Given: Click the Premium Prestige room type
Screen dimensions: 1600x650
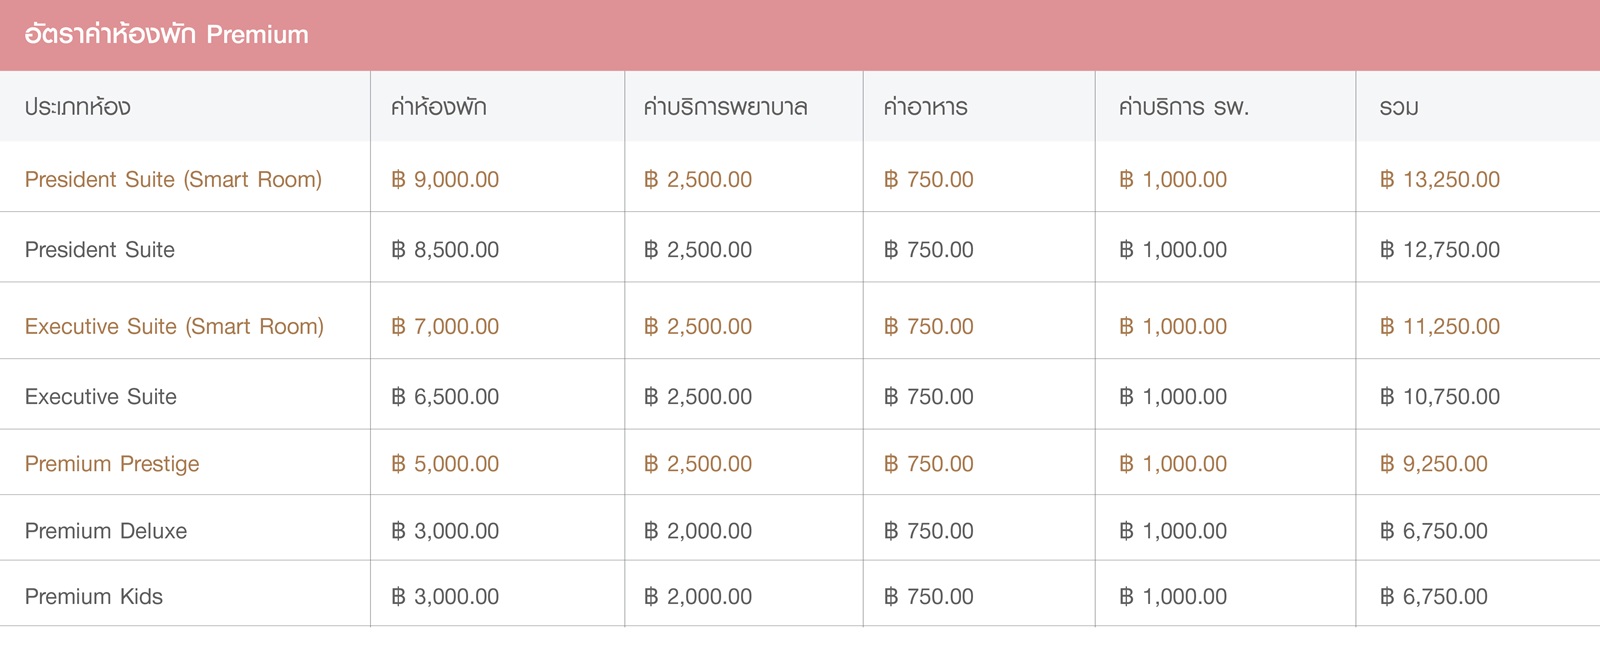Looking at the screenshot, I should tap(112, 464).
